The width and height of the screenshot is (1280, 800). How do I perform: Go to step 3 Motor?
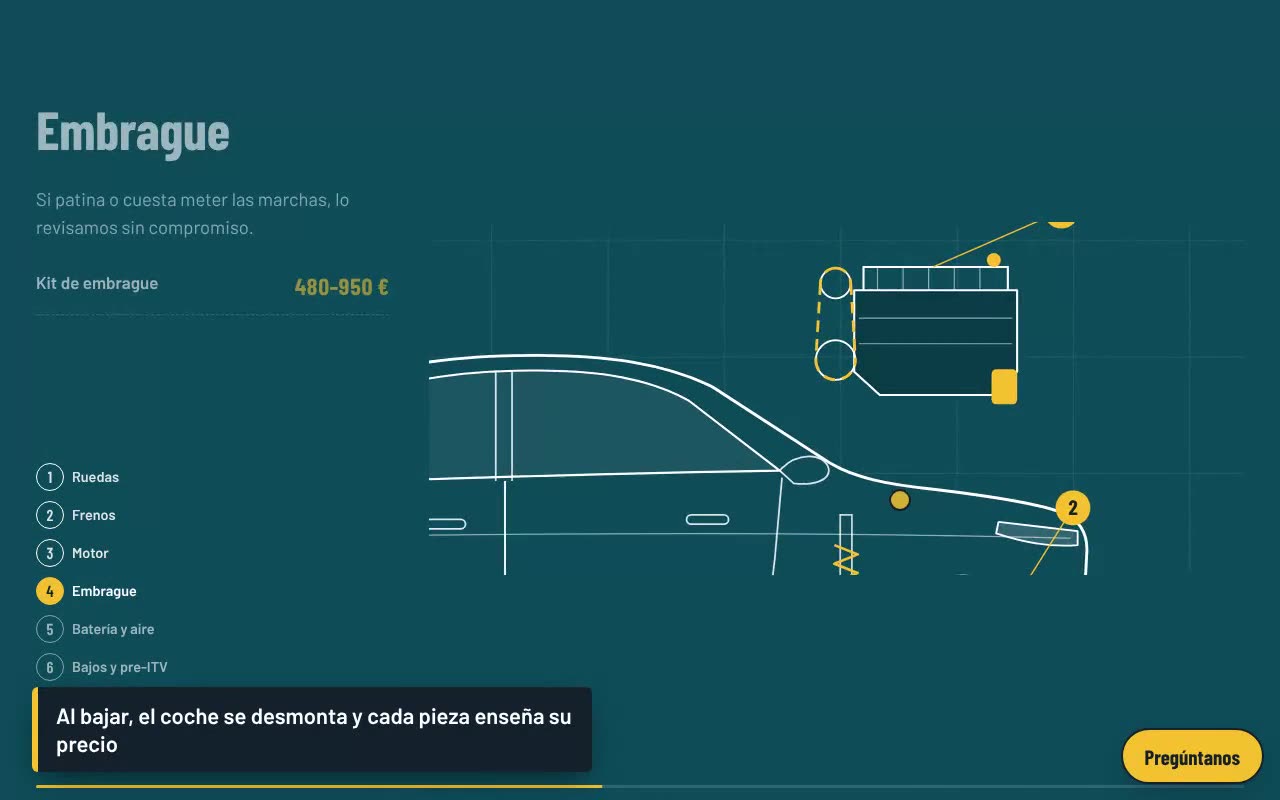click(73, 553)
